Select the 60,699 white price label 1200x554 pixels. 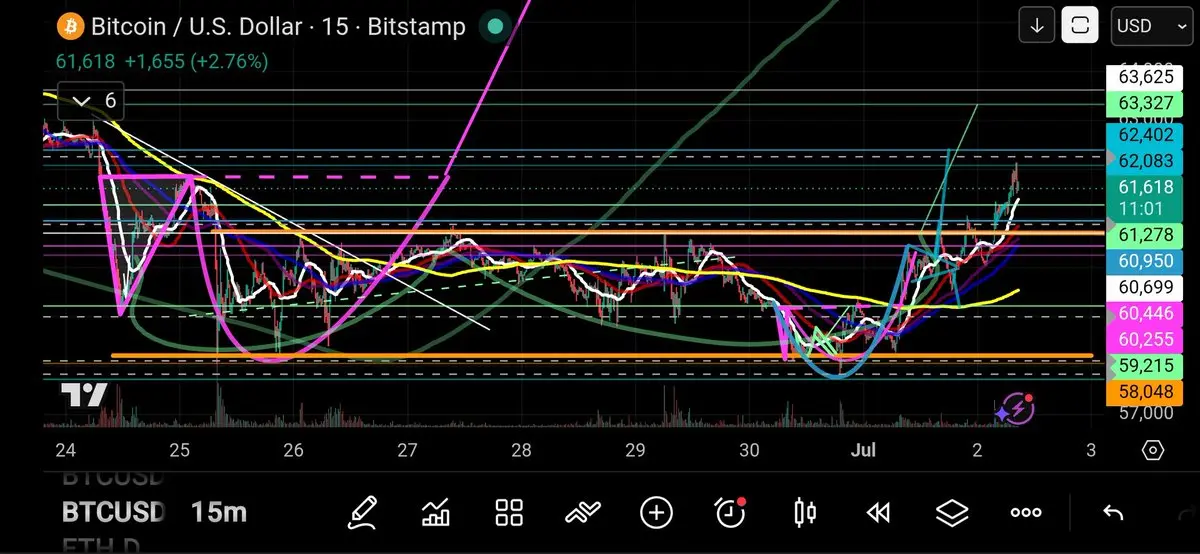[x=1146, y=289]
